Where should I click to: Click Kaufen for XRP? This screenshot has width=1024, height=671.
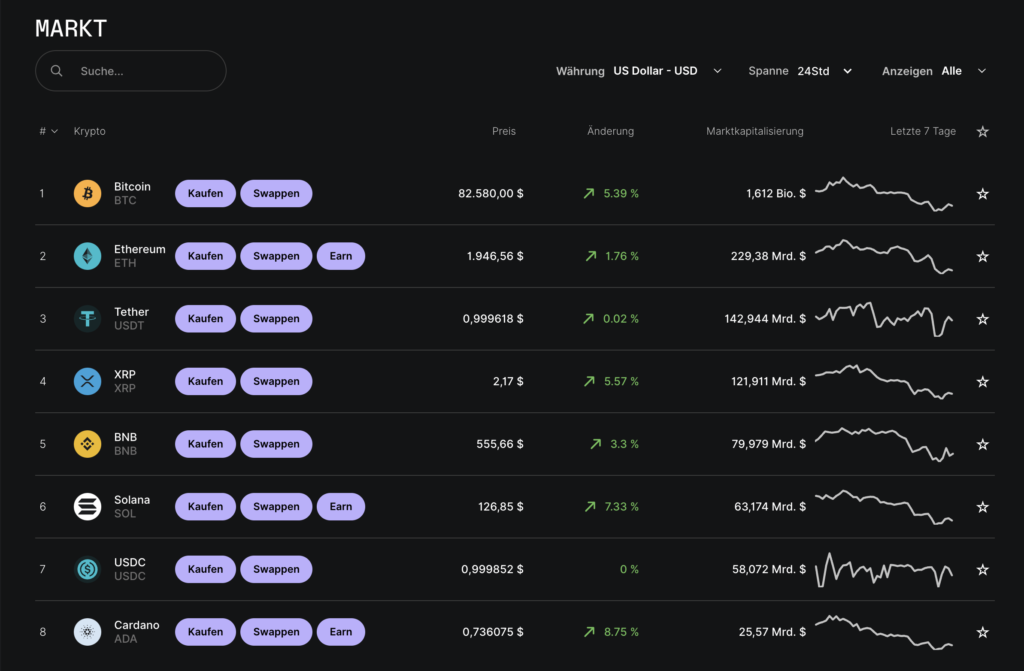point(205,382)
